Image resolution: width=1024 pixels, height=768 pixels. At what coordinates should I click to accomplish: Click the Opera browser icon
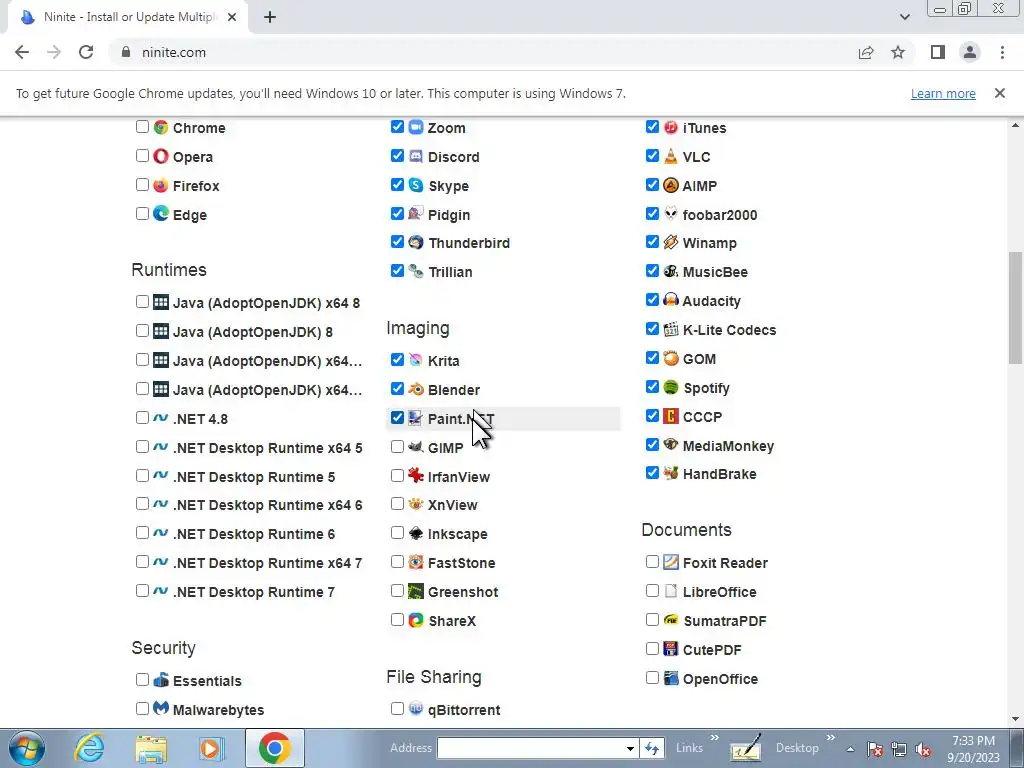click(161, 156)
